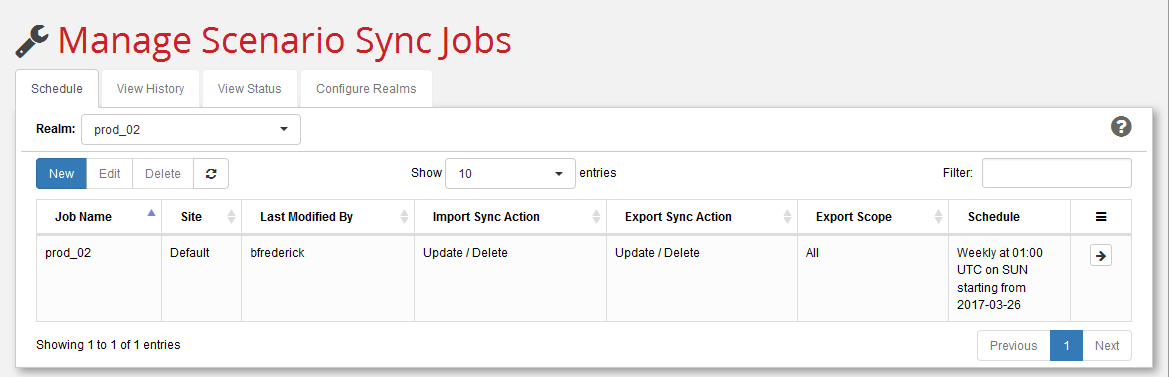Screen dimensions: 1169x377
Task: Sort by Job Name column arrow
Action: [152, 213]
